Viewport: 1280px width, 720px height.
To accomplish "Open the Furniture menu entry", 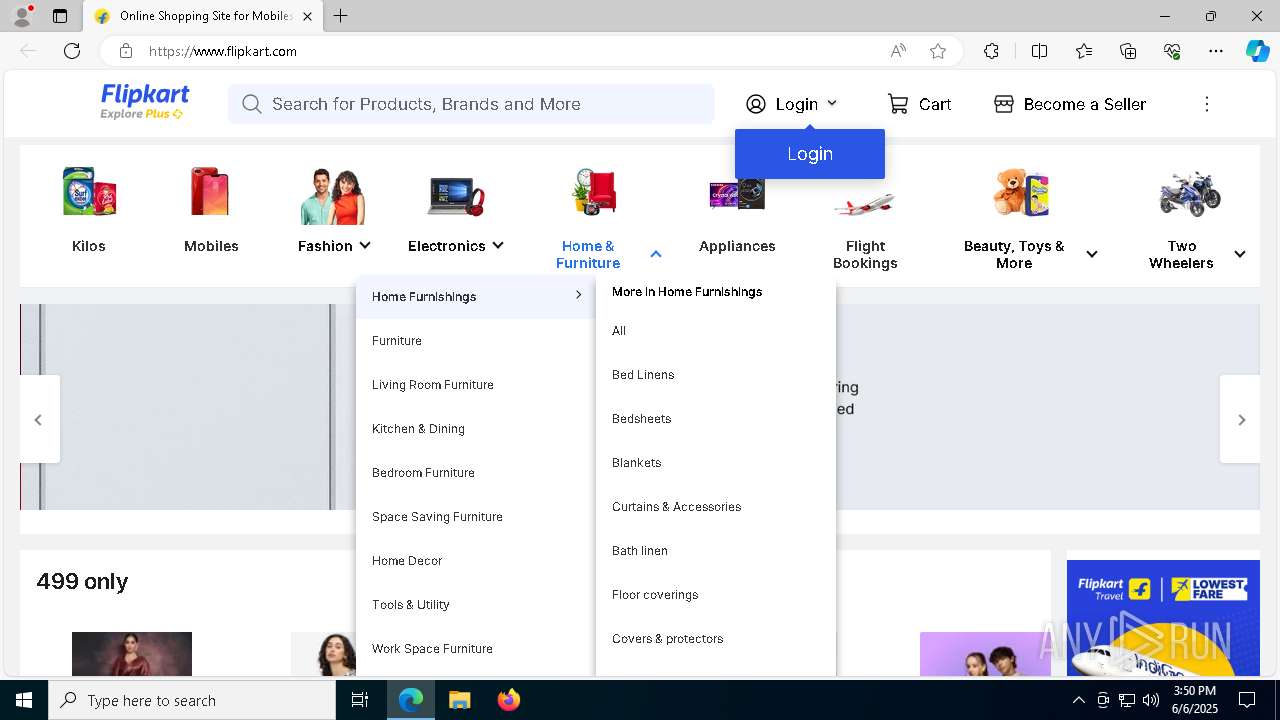I will point(476,341).
